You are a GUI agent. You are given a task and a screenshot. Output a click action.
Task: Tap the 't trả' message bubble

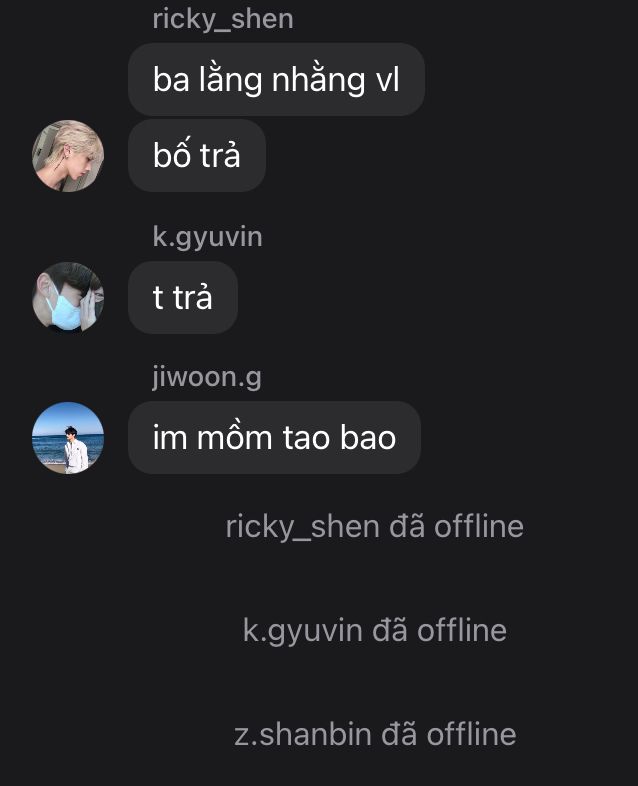183,298
